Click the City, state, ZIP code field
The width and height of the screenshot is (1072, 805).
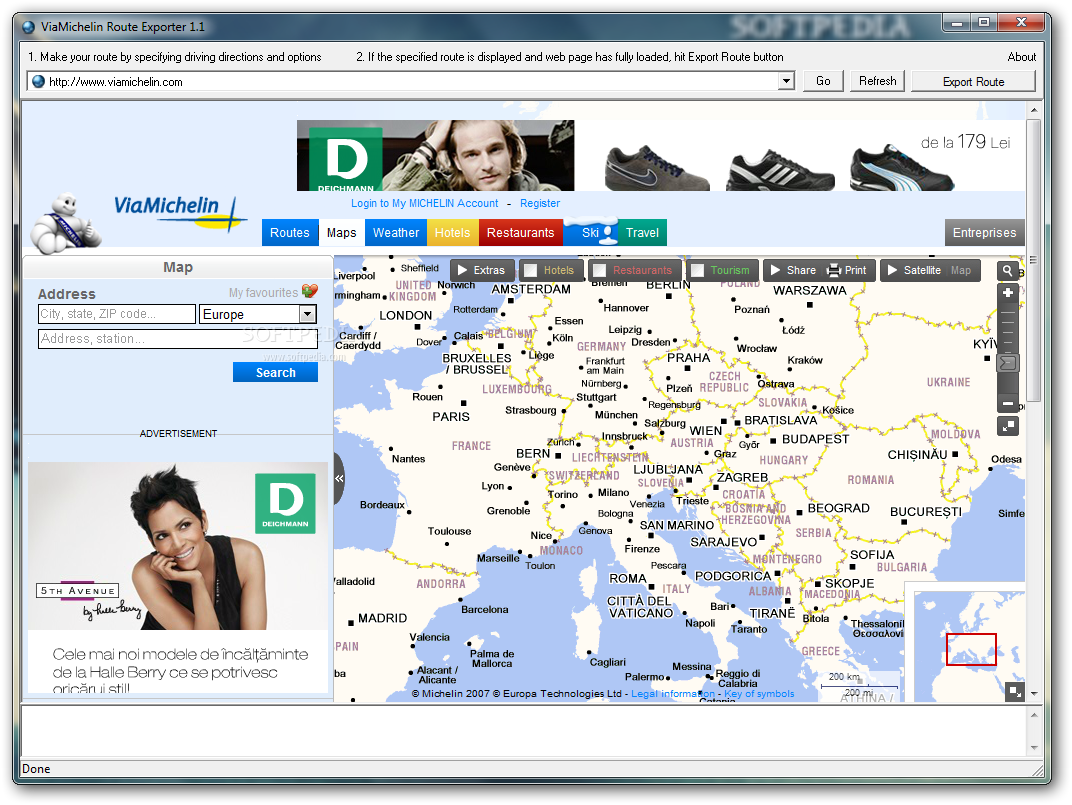click(x=117, y=314)
